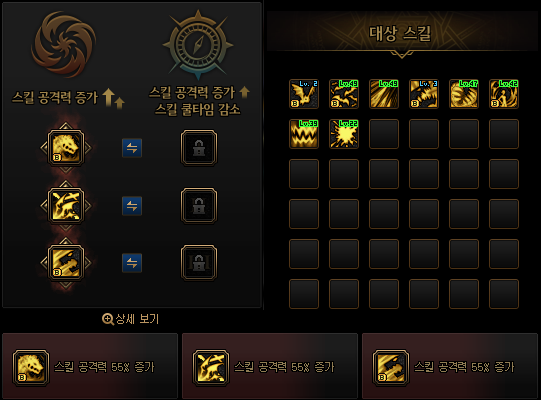This screenshot has height=400, width=541.
Task: Select the Lv.47 claw skill icon
Action: point(464,94)
